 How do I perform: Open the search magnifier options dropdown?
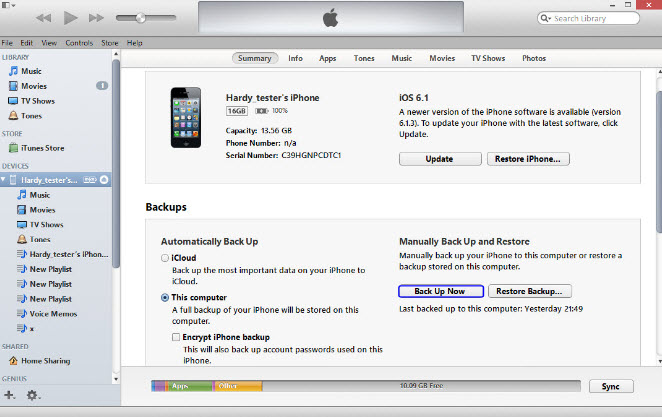545,18
